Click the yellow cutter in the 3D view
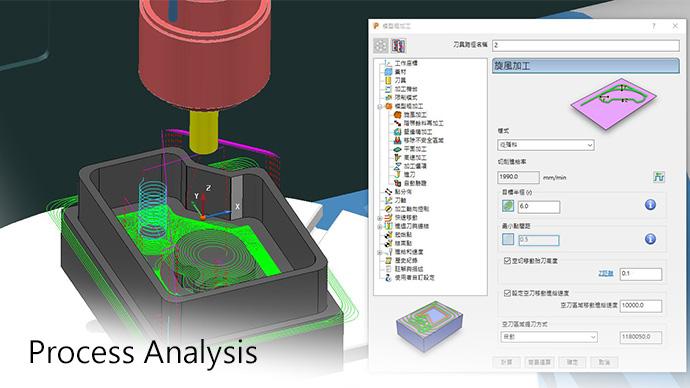 click(x=203, y=132)
